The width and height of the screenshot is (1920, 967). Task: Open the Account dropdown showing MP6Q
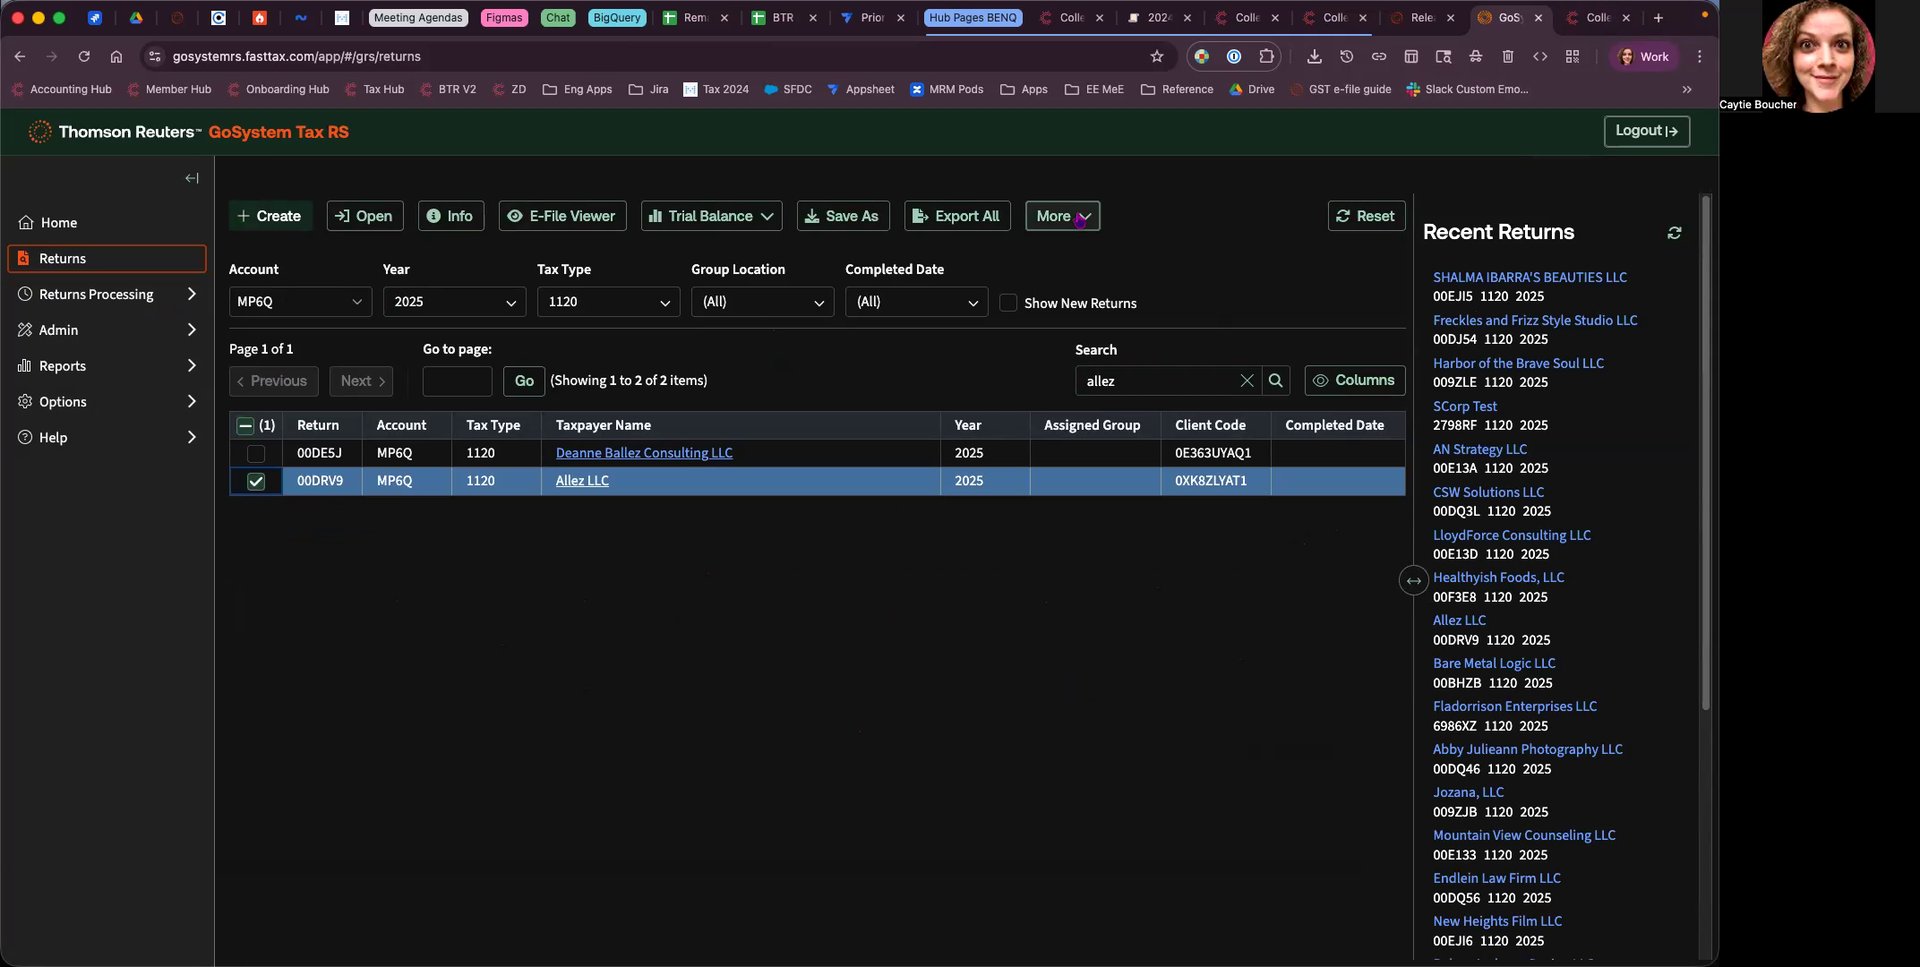[x=300, y=302]
